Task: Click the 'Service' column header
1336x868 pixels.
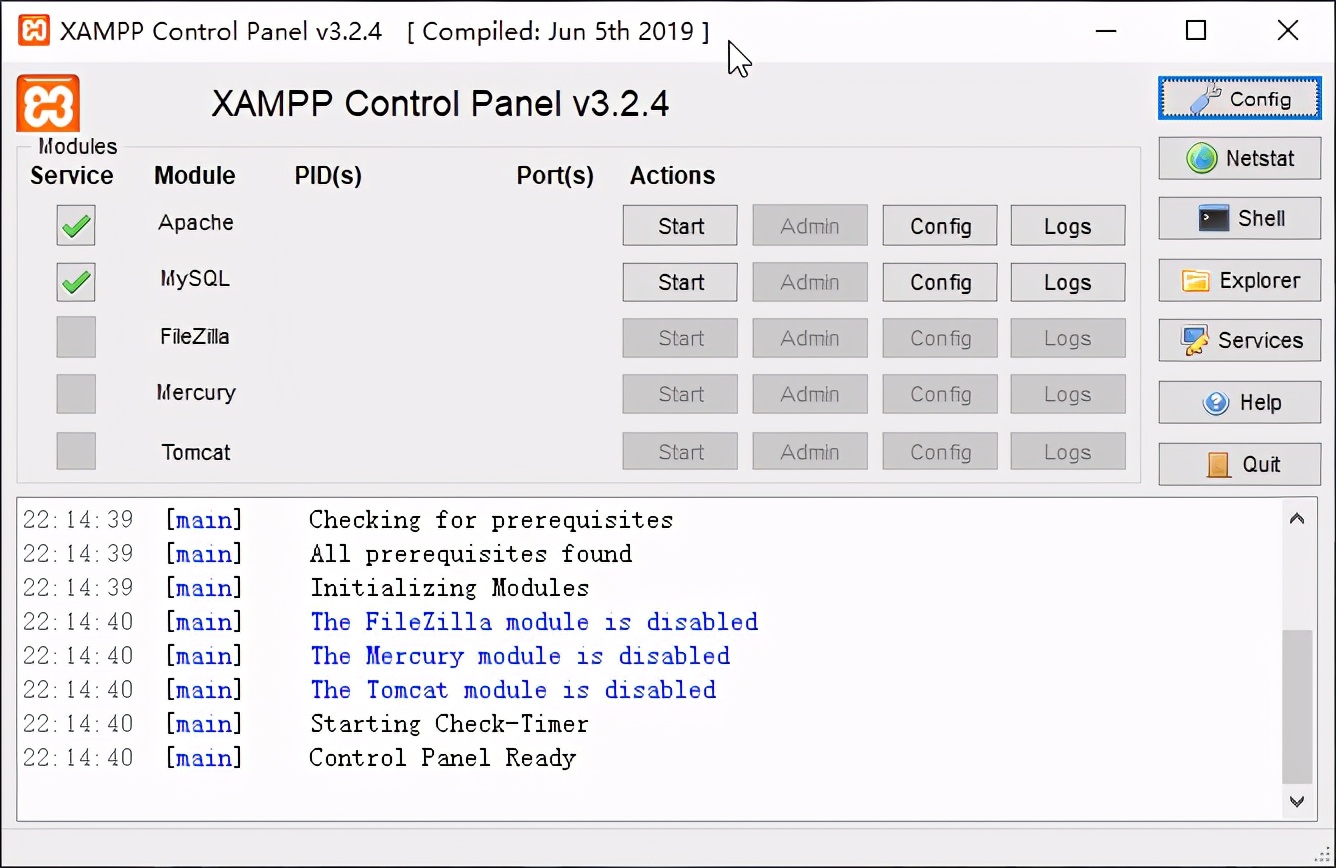Action: tap(72, 176)
